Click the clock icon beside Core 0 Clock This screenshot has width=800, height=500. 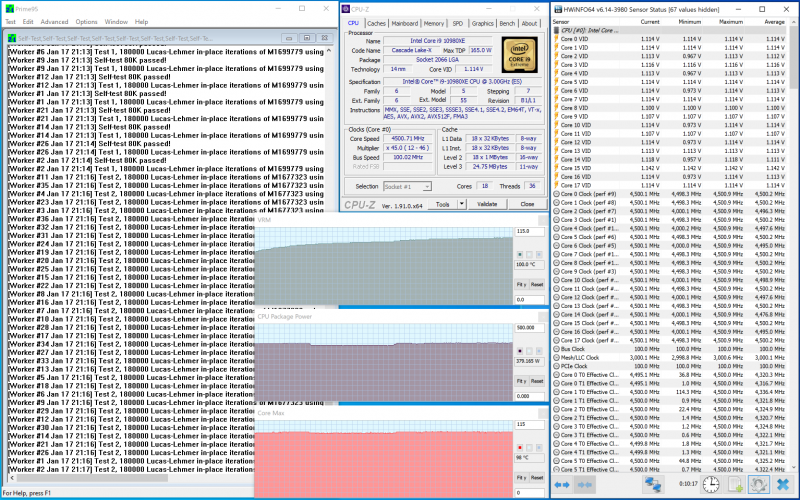(x=557, y=194)
